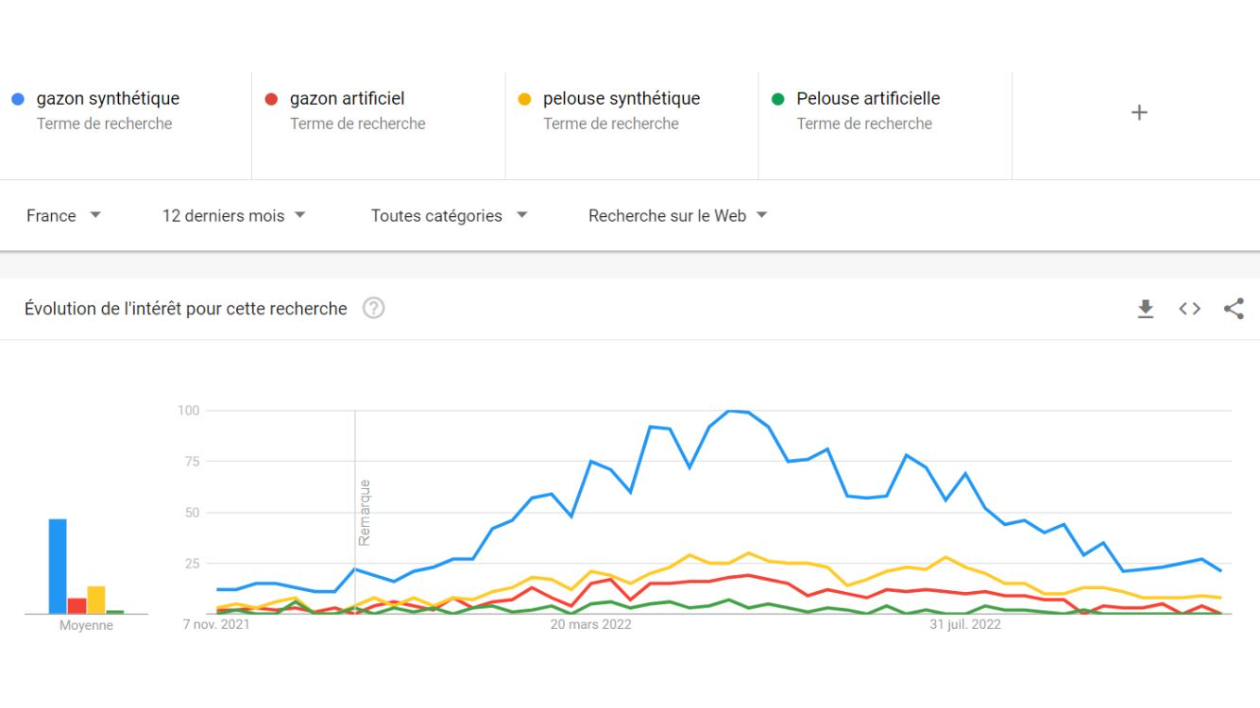Click red dot of gazon artificiel term
The width and height of the screenshot is (1260, 708).
[x=271, y=99]
